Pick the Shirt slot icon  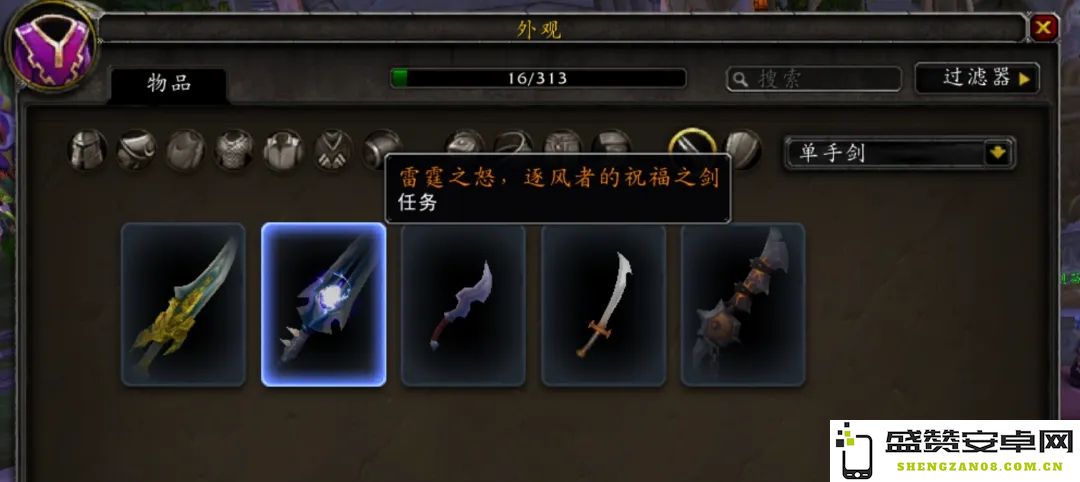[284, 149]
